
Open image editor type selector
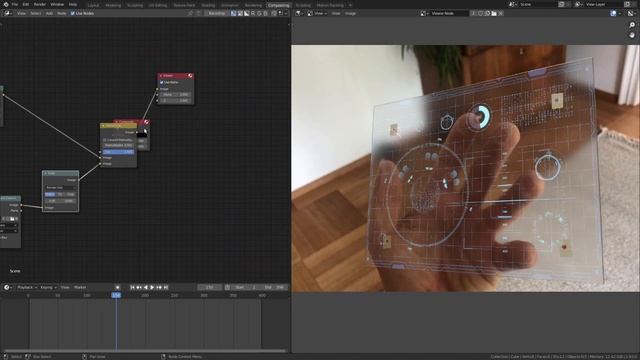(299, 13)
